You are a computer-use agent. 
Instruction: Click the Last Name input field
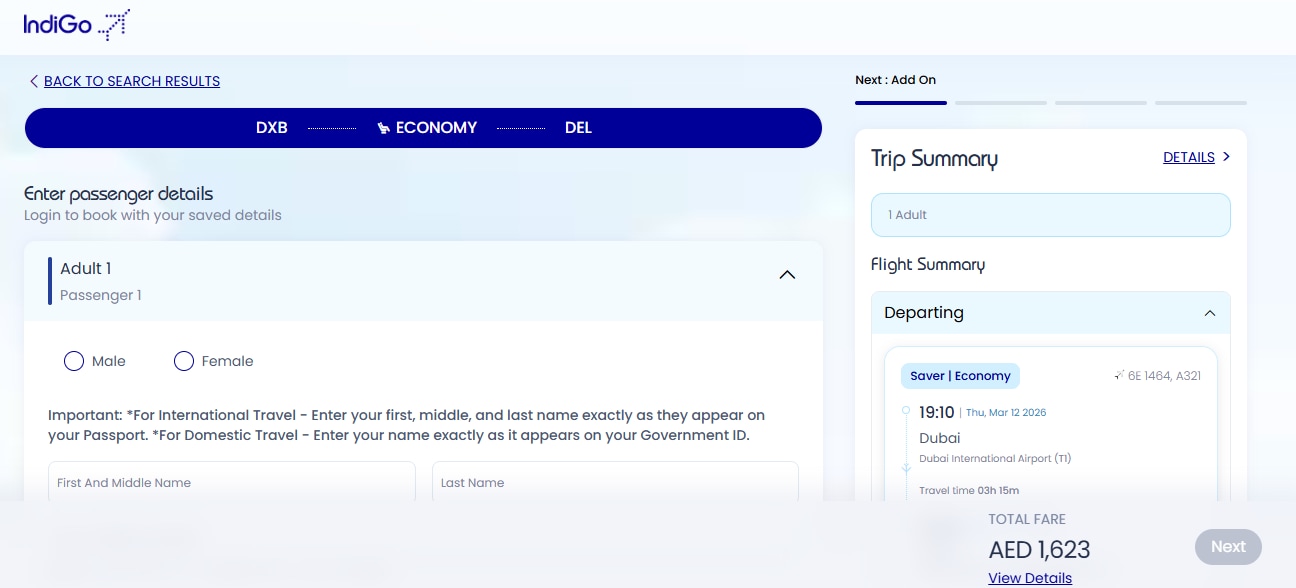tap(615, 482)
